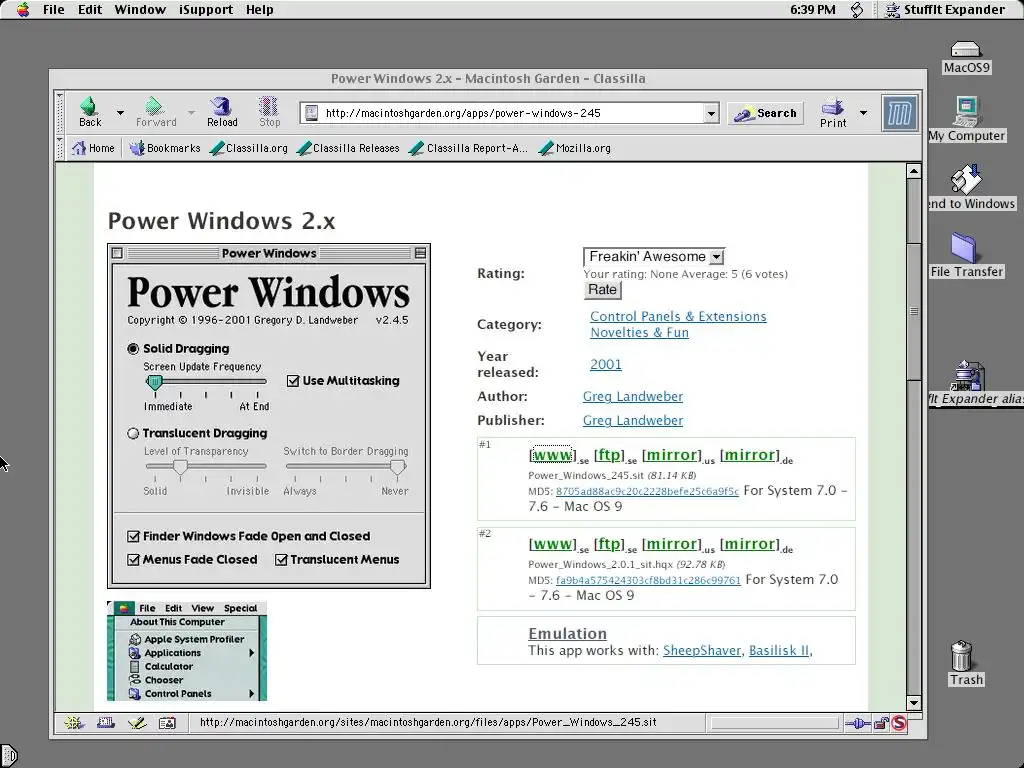Viewport: 1024px width, 768px height.
Task: Open the Back button history dropdown arrow
Action: coord(120,113)
